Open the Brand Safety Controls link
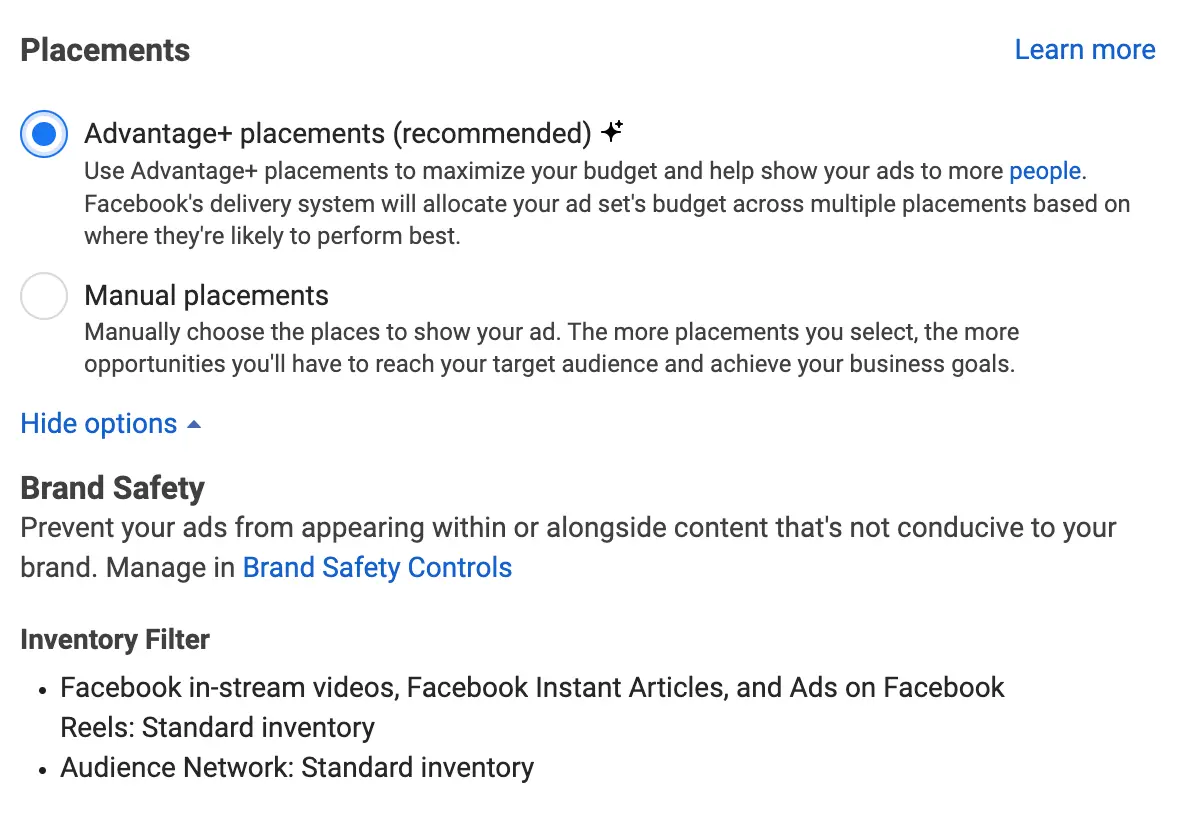 pos(377,568)
